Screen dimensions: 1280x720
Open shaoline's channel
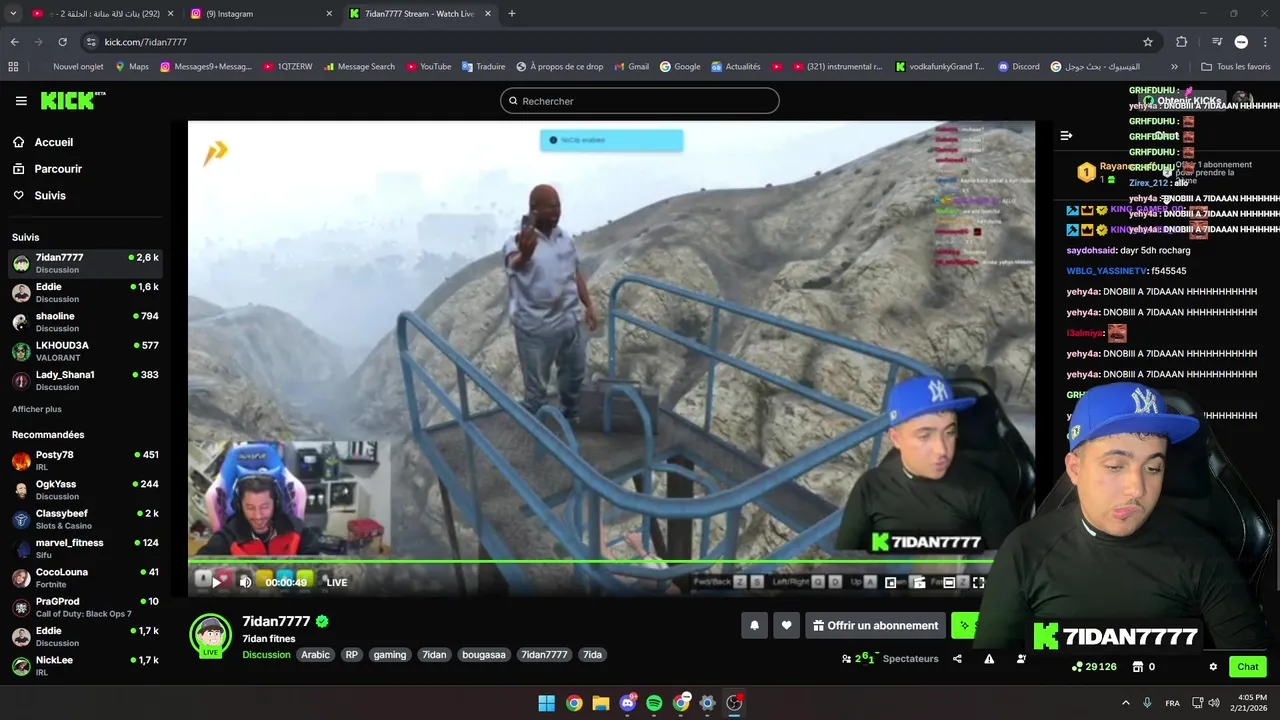pyautogui.click(x=85, y=321)
